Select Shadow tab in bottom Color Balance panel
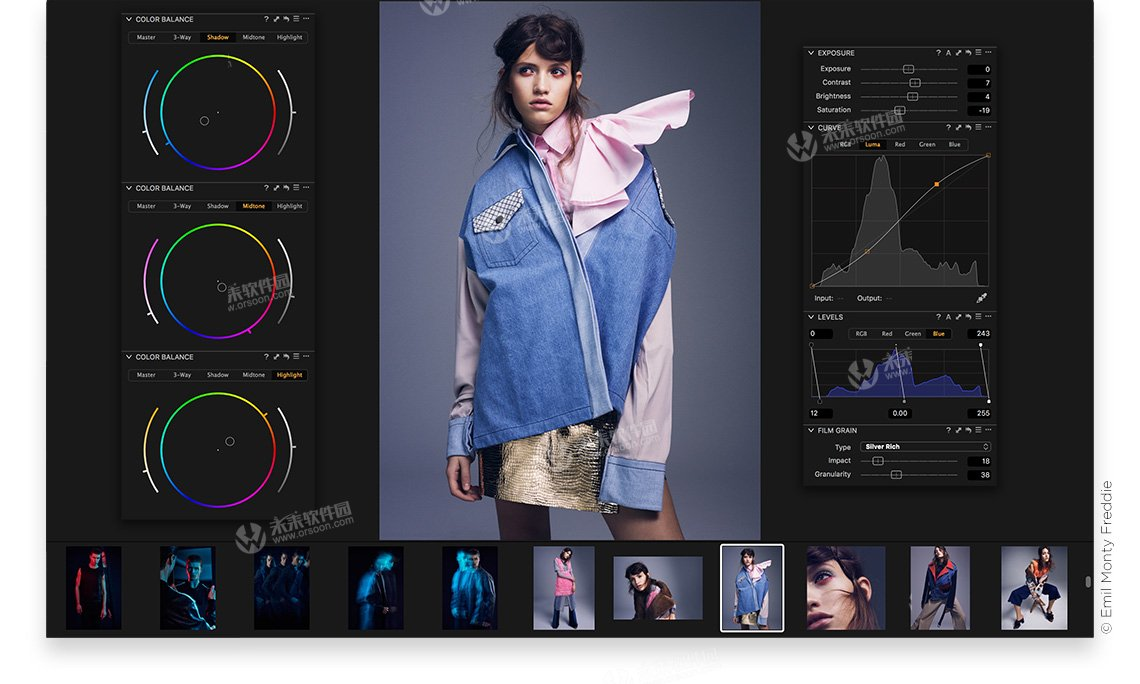The image size is (1140, 684). coord(217,375)
